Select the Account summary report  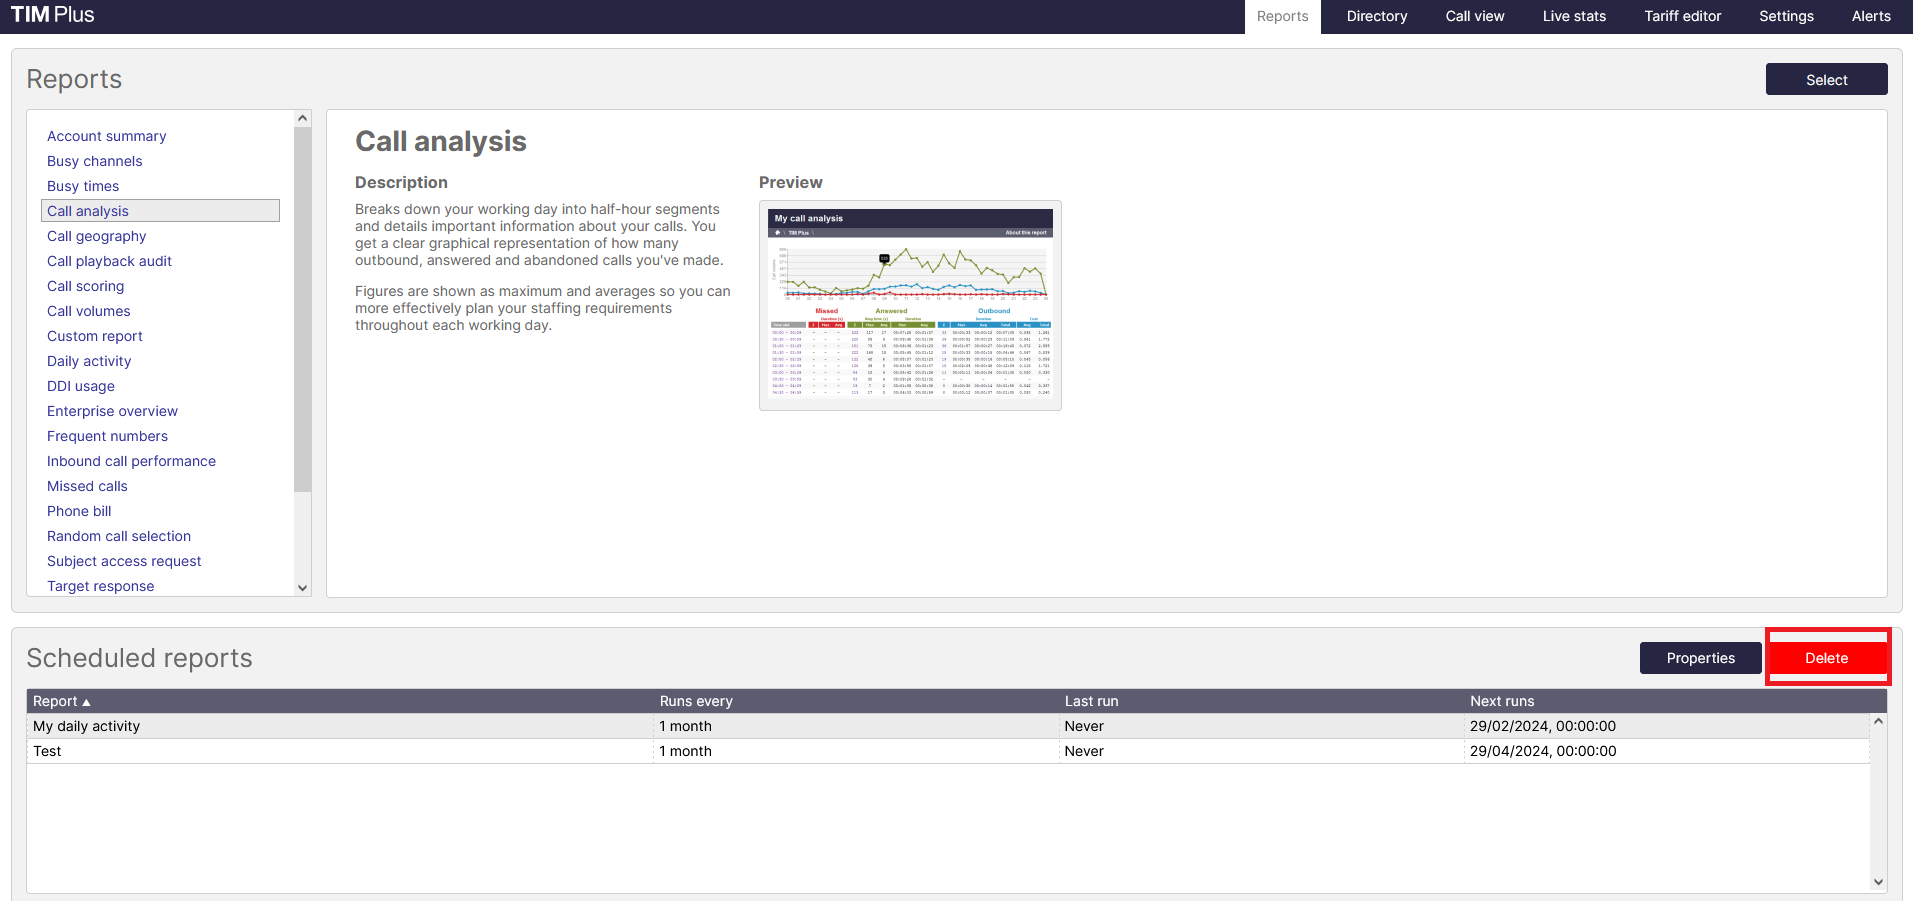point(106,136)
